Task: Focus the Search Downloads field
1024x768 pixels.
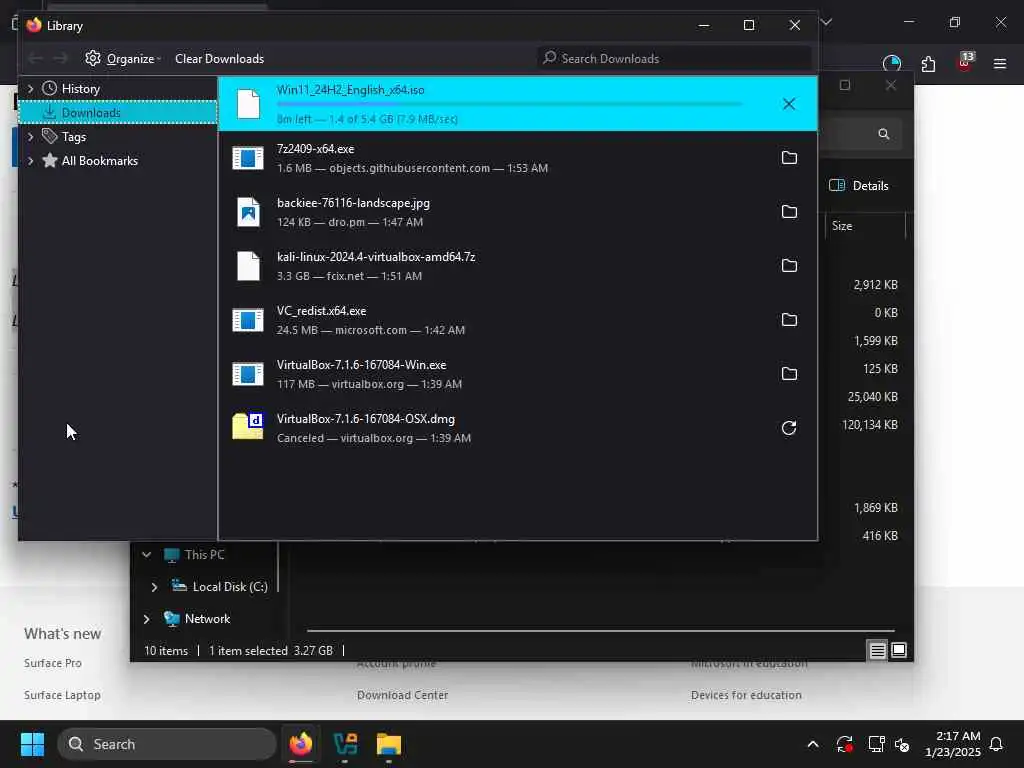Action: (675, 59)
